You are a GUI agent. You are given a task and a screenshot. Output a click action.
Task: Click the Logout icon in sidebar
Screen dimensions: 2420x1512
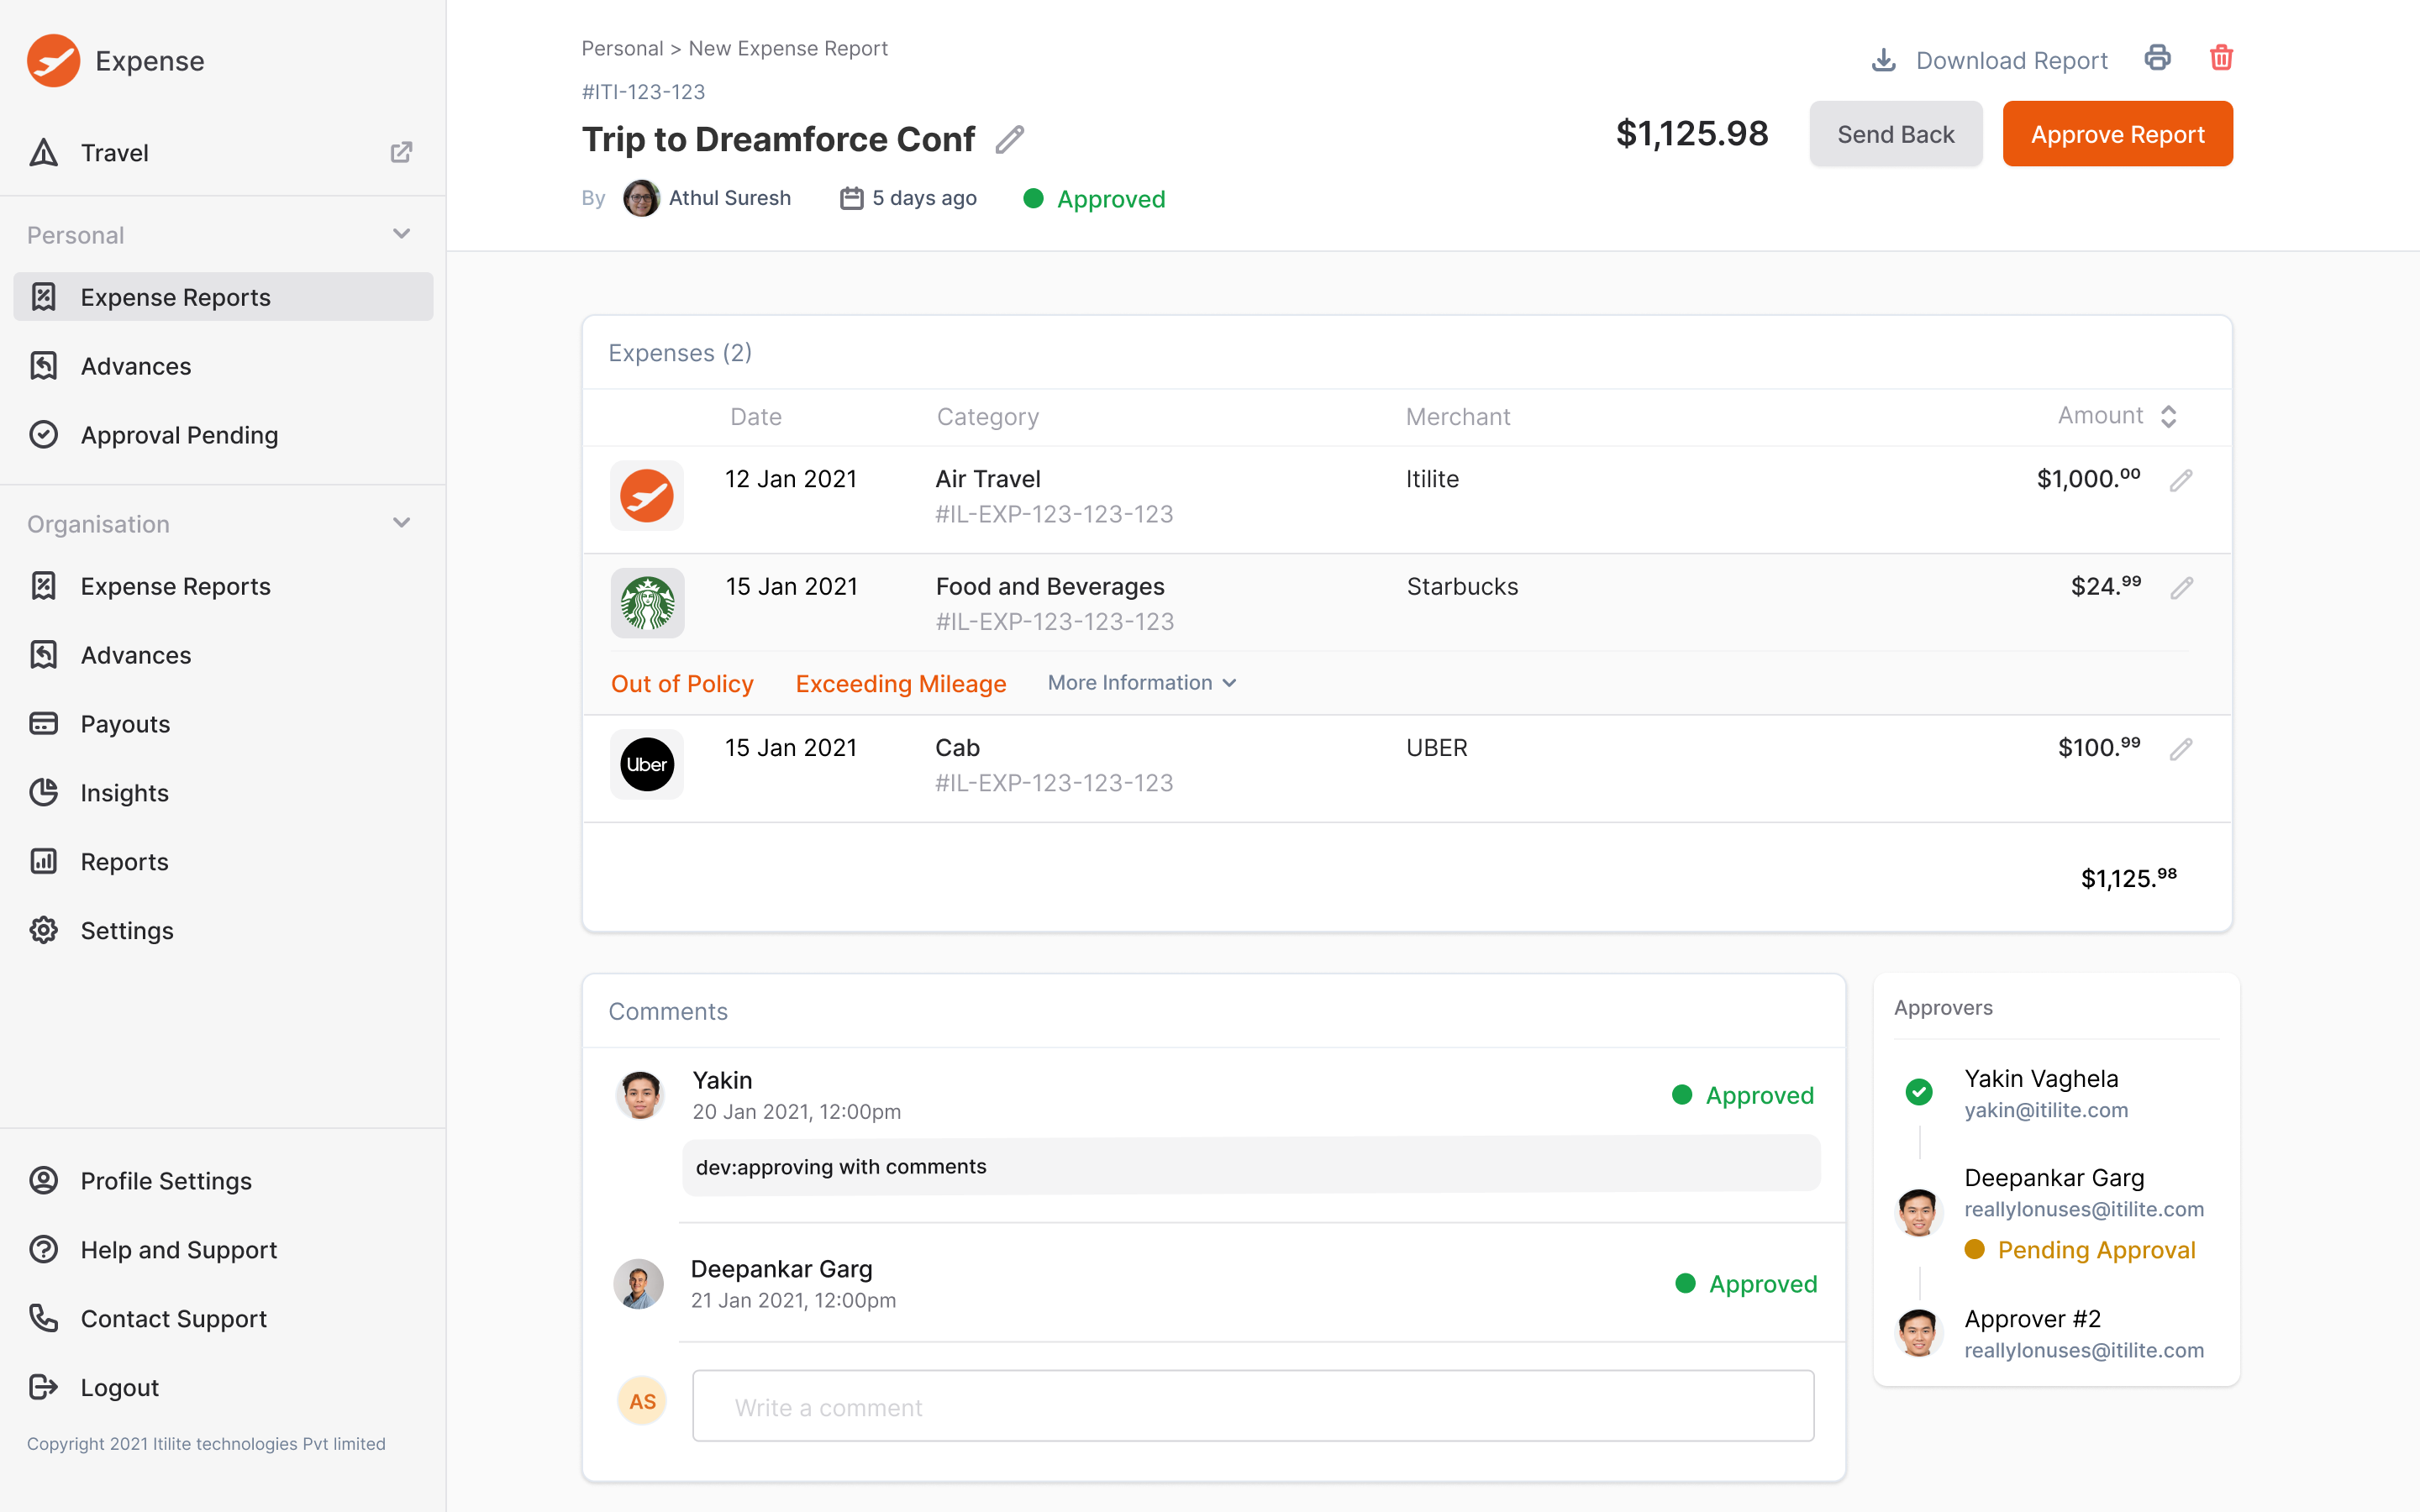point(43,1387)
